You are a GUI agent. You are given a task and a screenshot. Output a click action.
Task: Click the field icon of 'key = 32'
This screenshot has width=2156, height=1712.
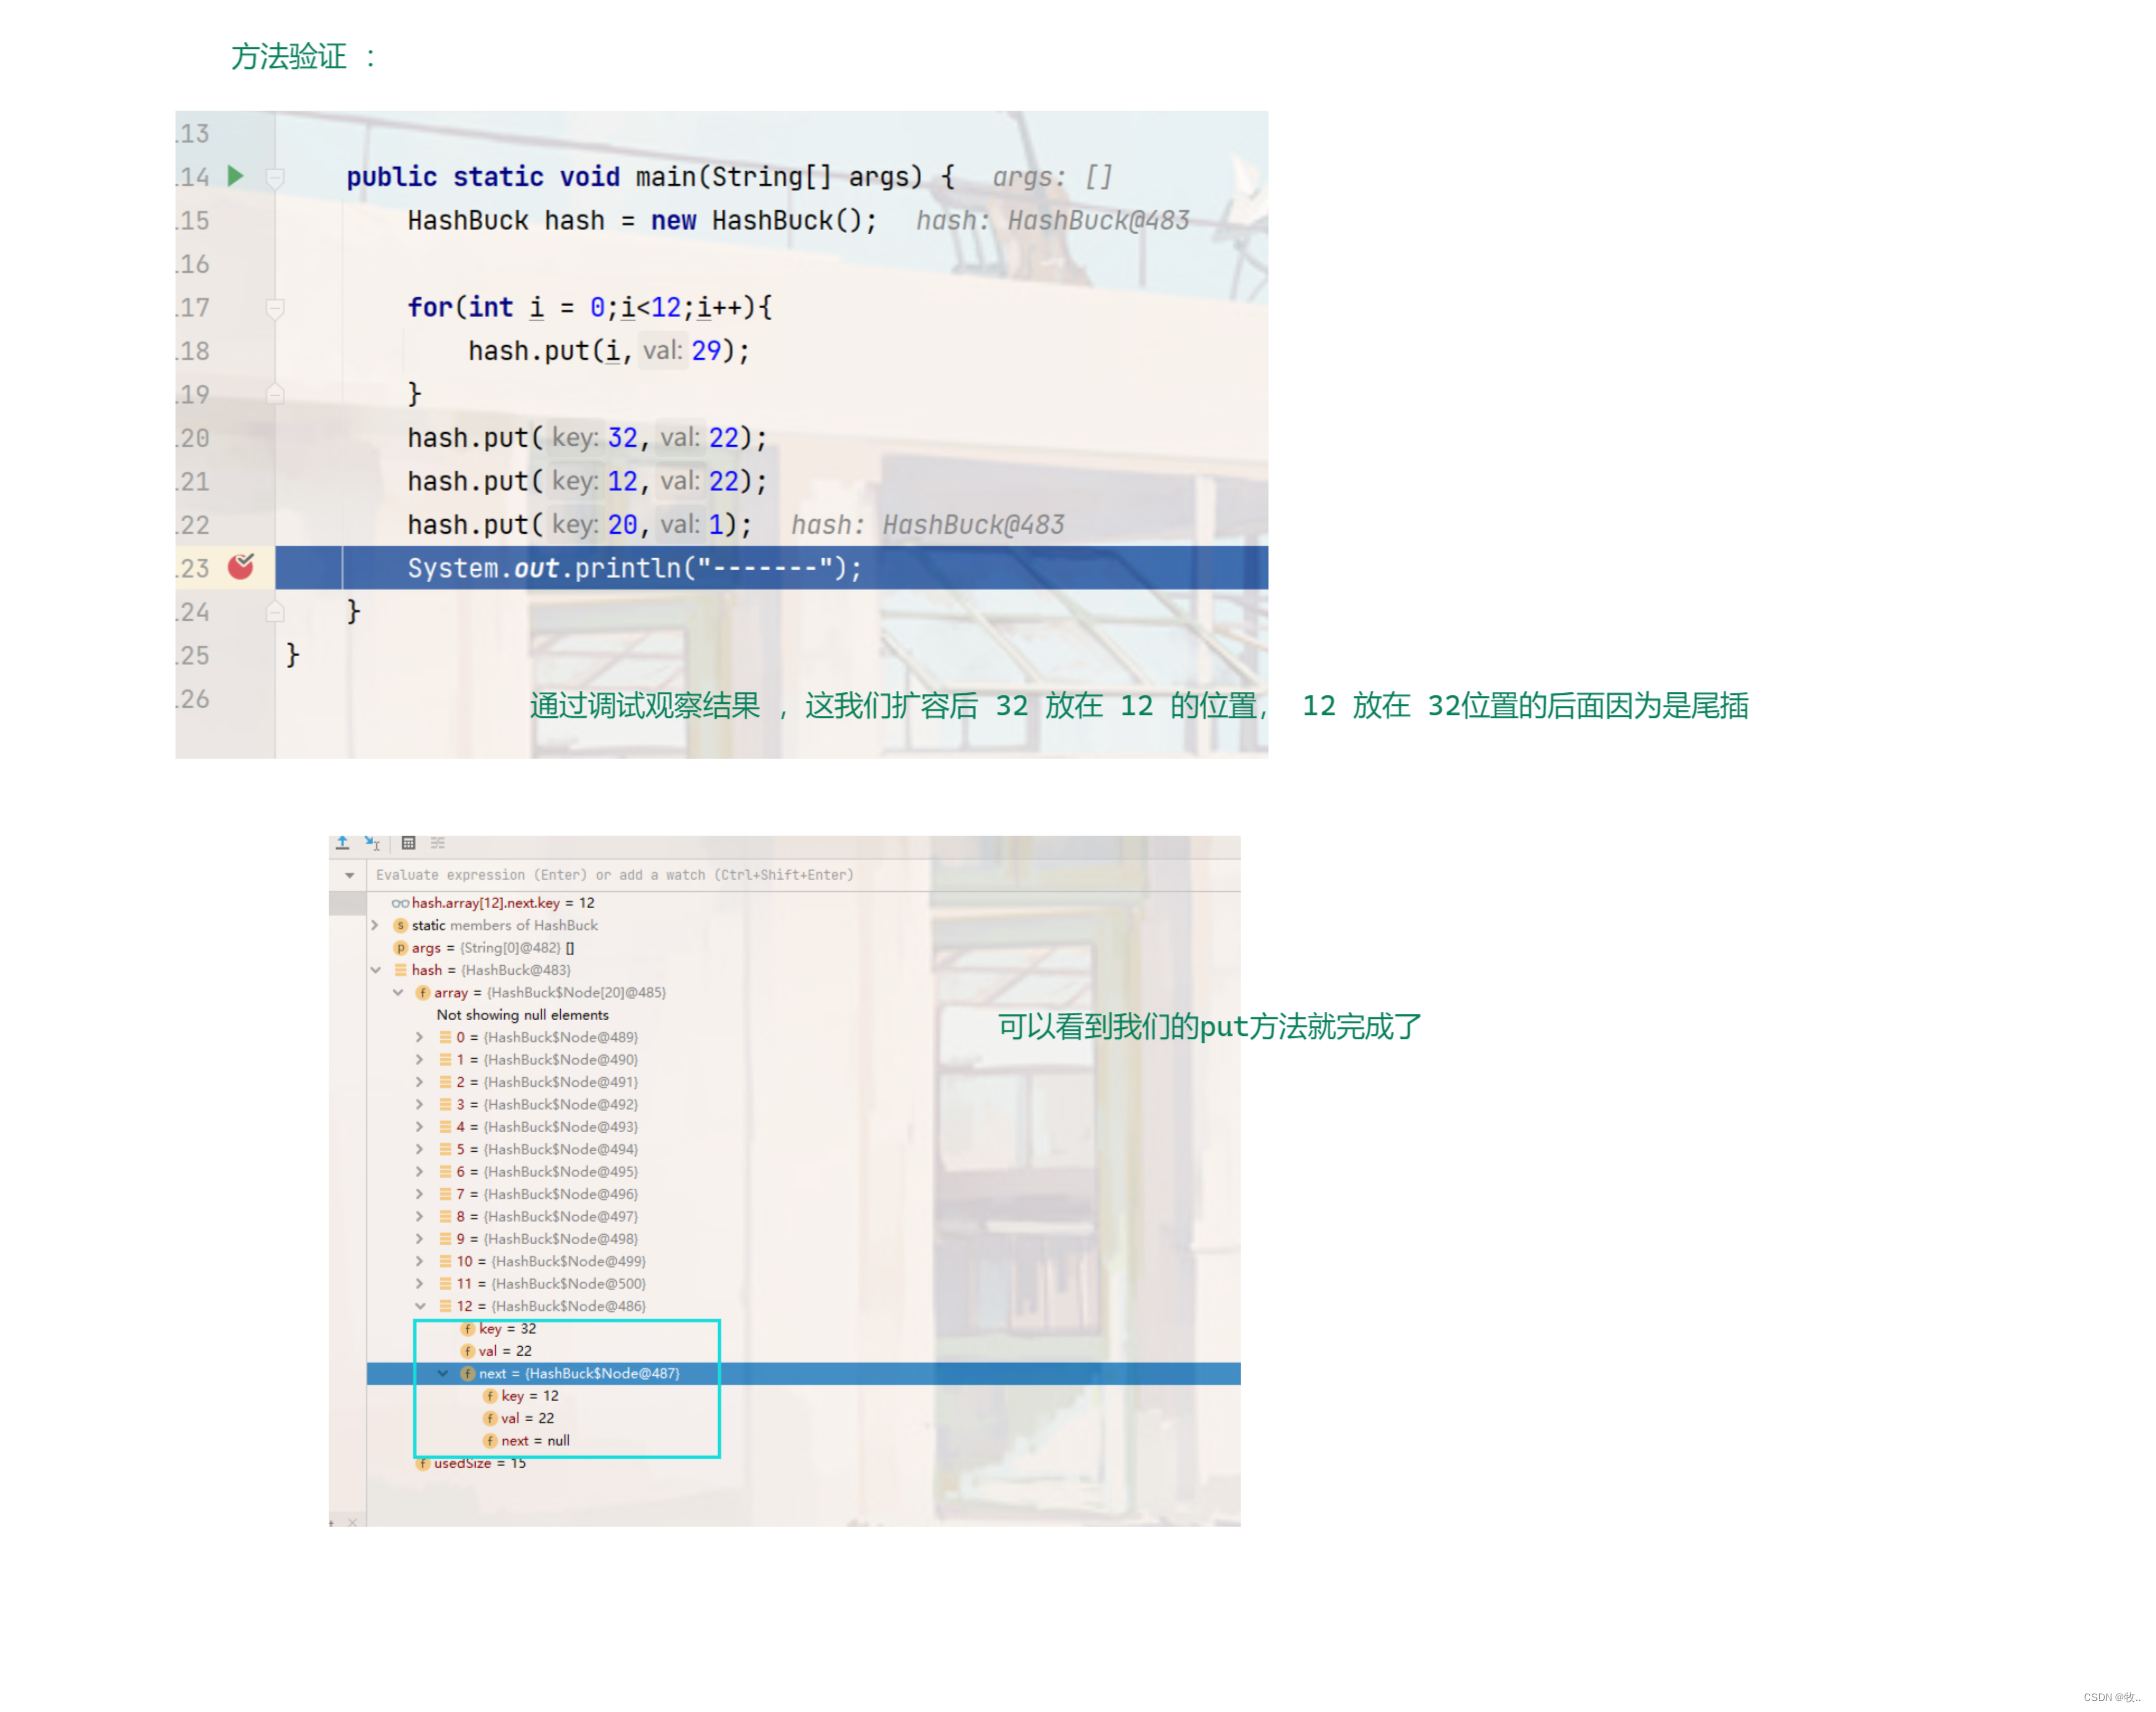(467, 1329)
